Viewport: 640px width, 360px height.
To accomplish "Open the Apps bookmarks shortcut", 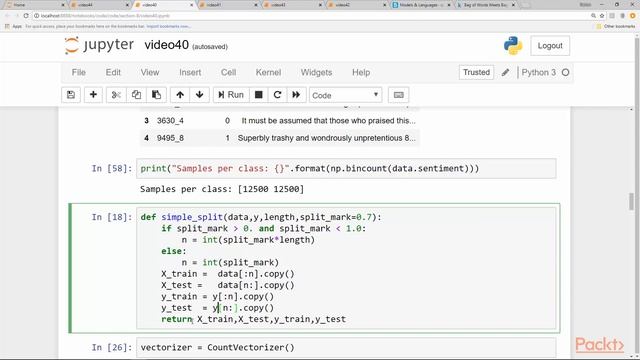I will tap(13, 27).
